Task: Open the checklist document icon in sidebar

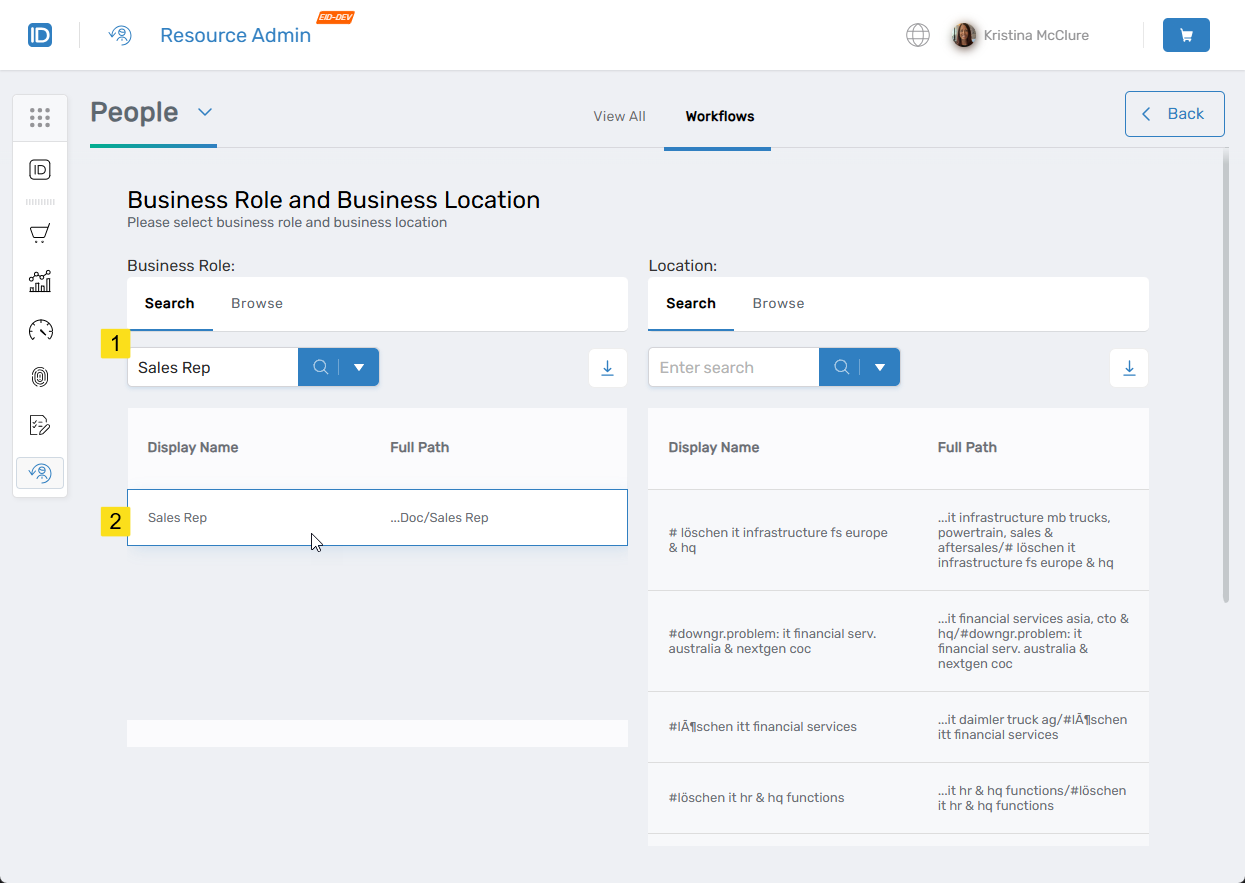Action: [x=40, y=425]
